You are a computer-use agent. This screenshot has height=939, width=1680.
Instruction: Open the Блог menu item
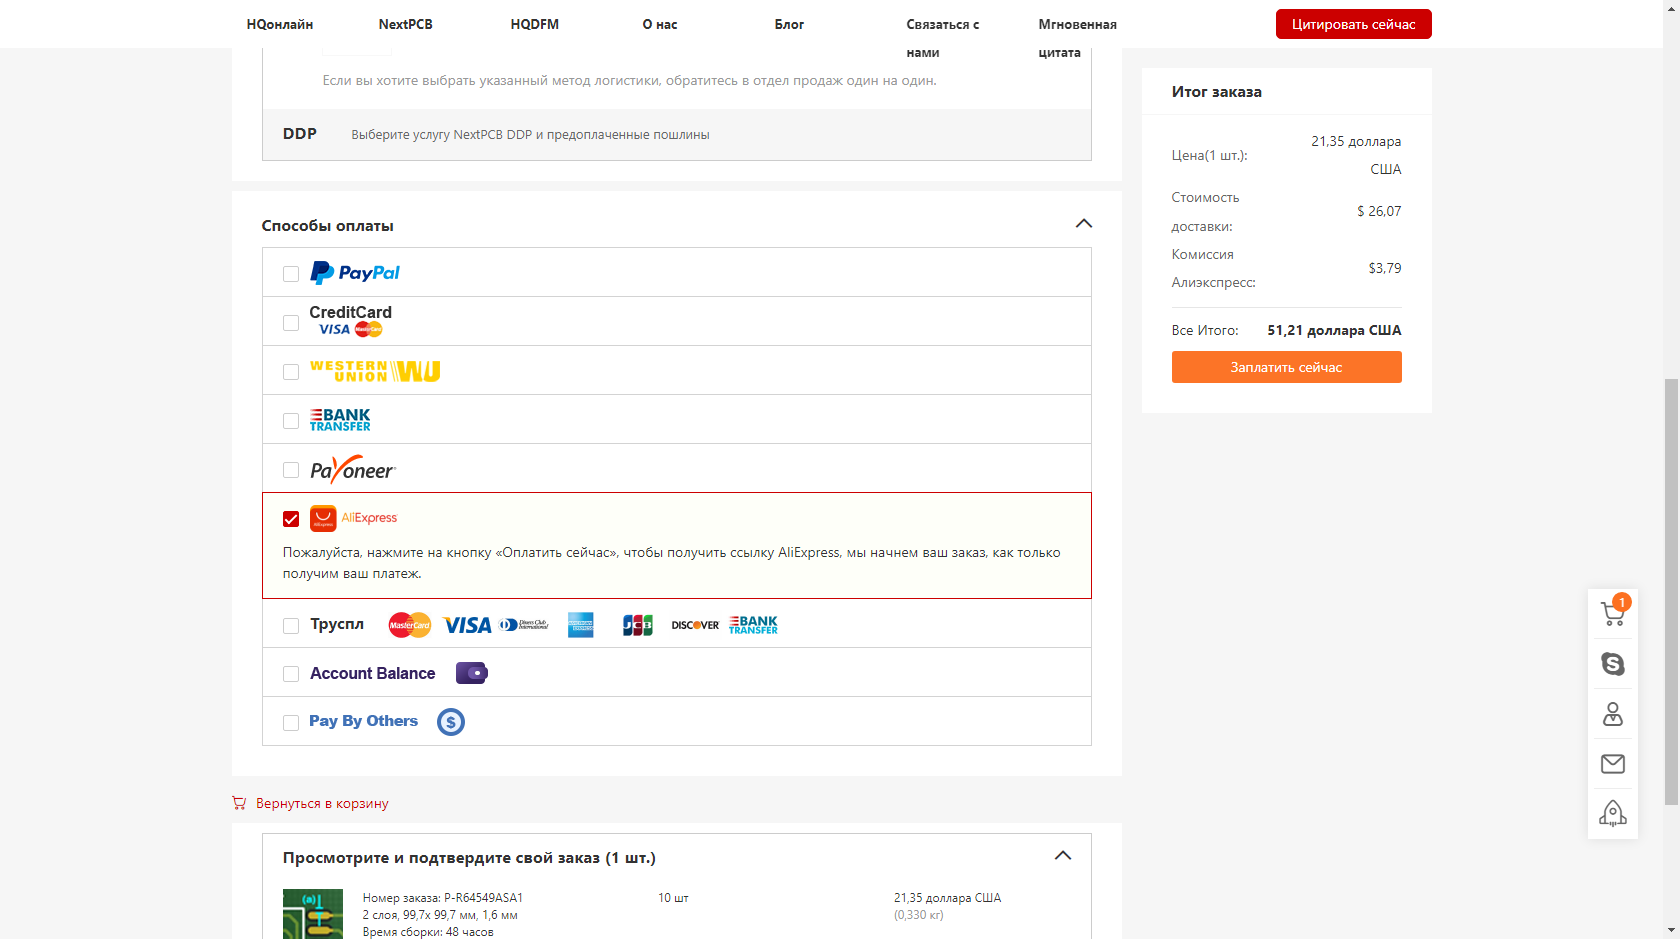coord(789,24)
